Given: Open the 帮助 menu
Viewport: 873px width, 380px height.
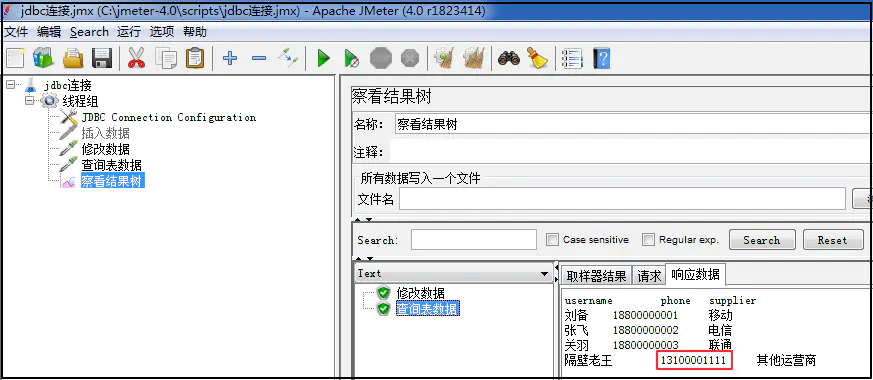Looking at the screenshot, I should 195,32.
